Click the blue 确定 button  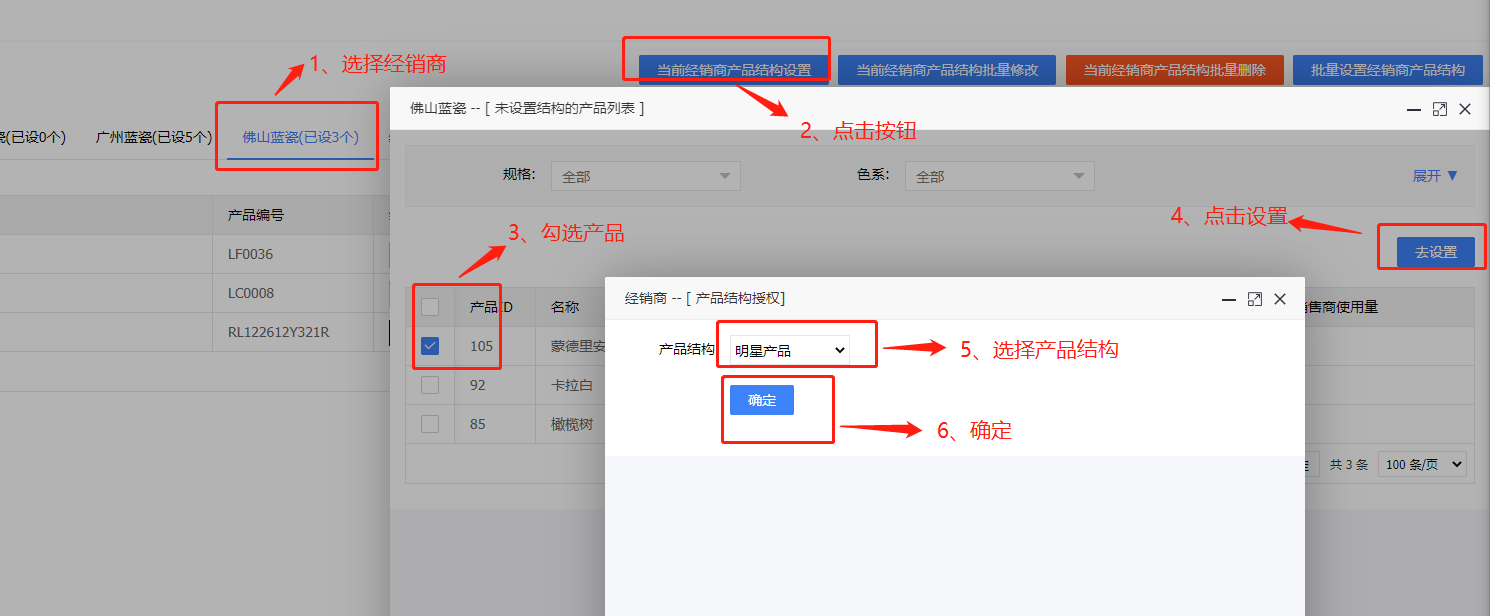[x=762, y=400]
